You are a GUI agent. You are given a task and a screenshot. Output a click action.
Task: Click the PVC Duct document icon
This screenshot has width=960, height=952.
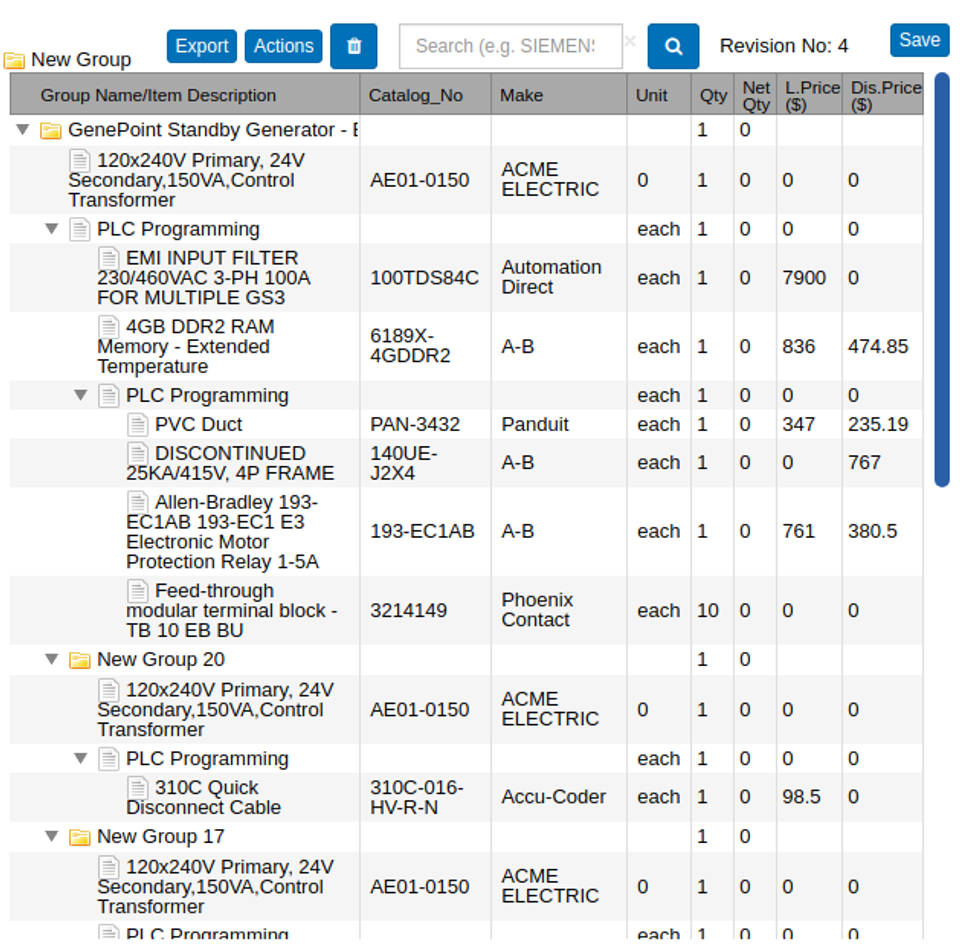[x=138, y=424]
